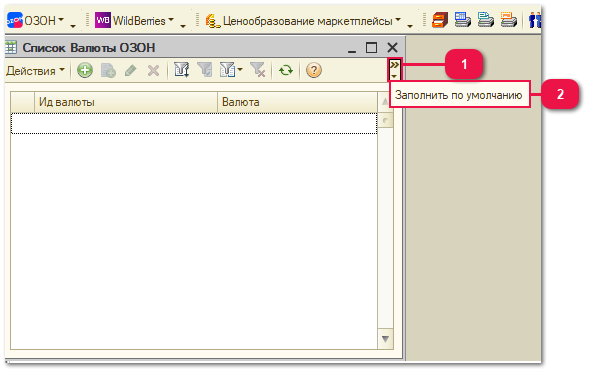
Task: Click the disable filter icon
Action: [258, 70]
